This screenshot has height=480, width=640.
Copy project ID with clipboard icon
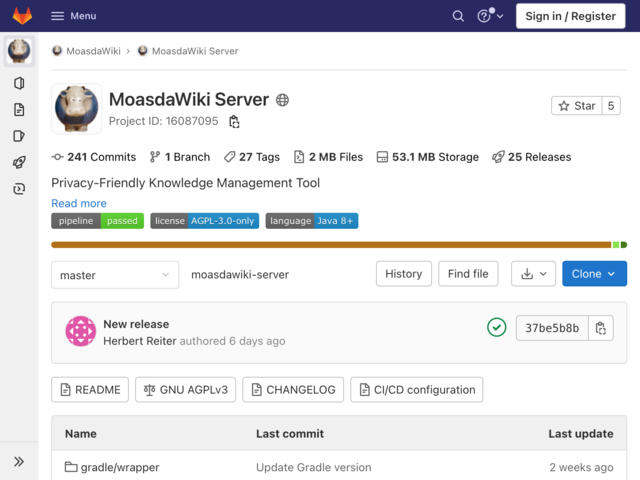[234, 122]
